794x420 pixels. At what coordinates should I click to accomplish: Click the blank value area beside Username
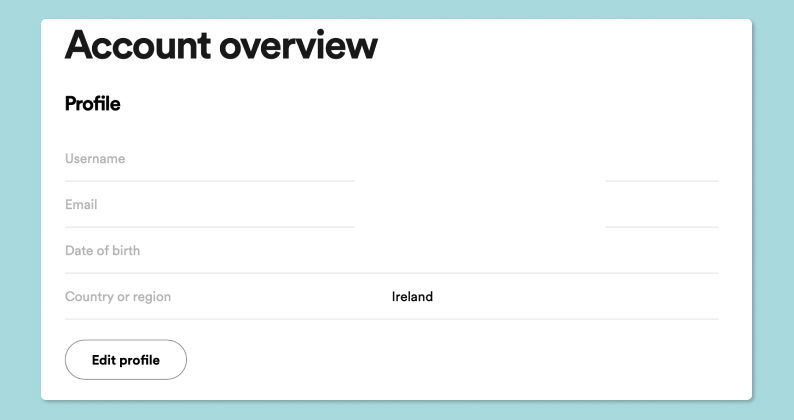pos(480,158)
